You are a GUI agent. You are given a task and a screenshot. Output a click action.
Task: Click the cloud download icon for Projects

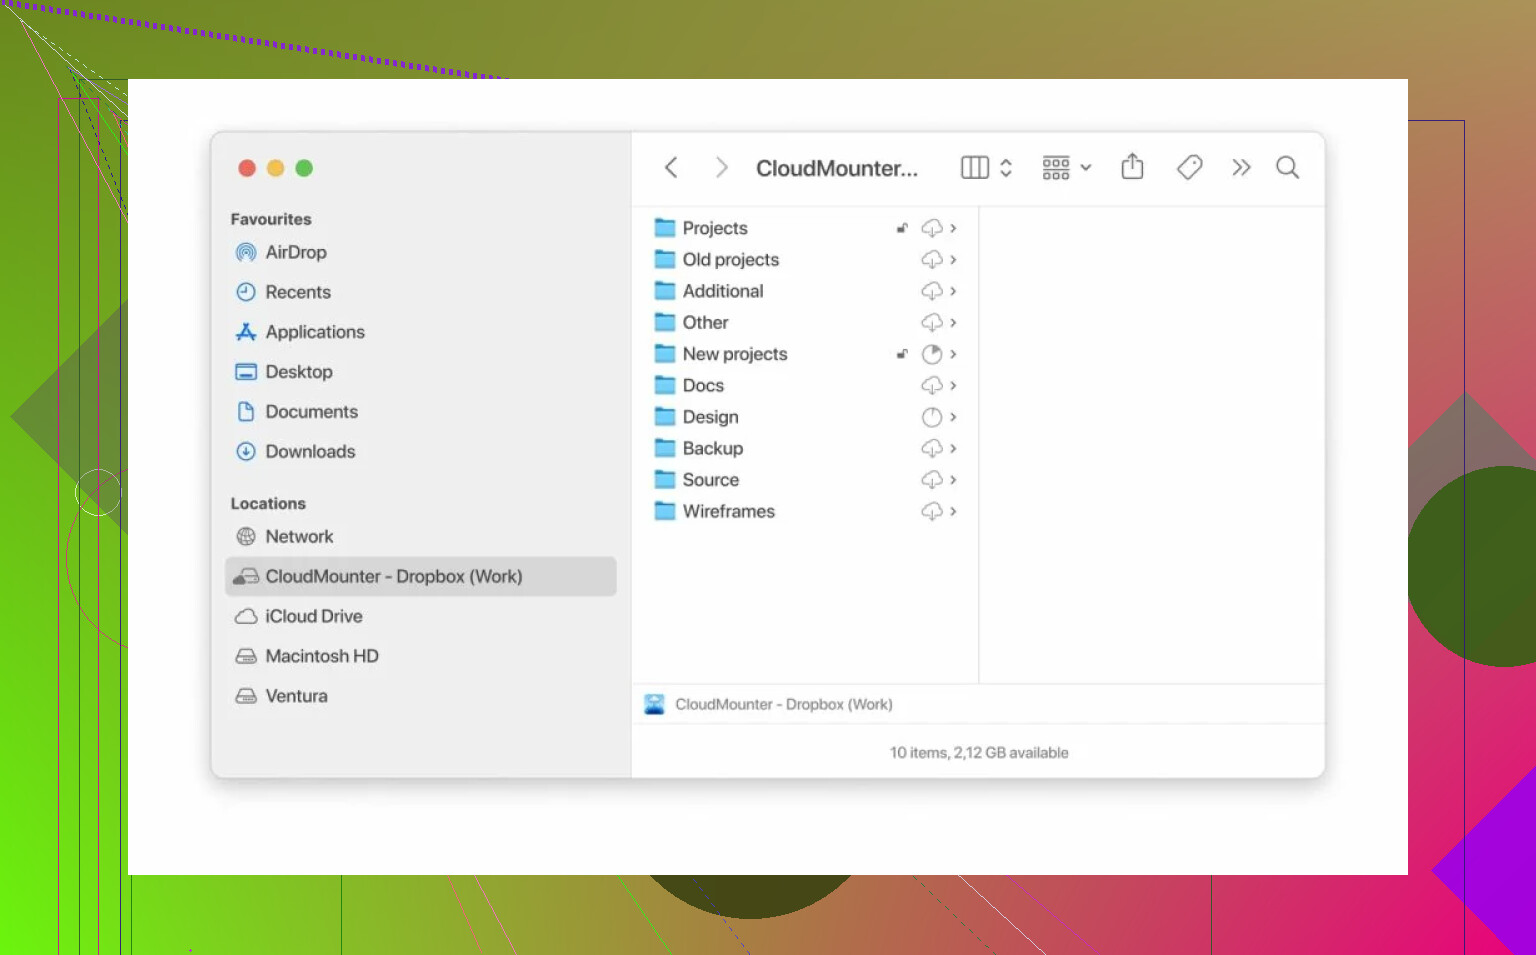tap(931, 228)
